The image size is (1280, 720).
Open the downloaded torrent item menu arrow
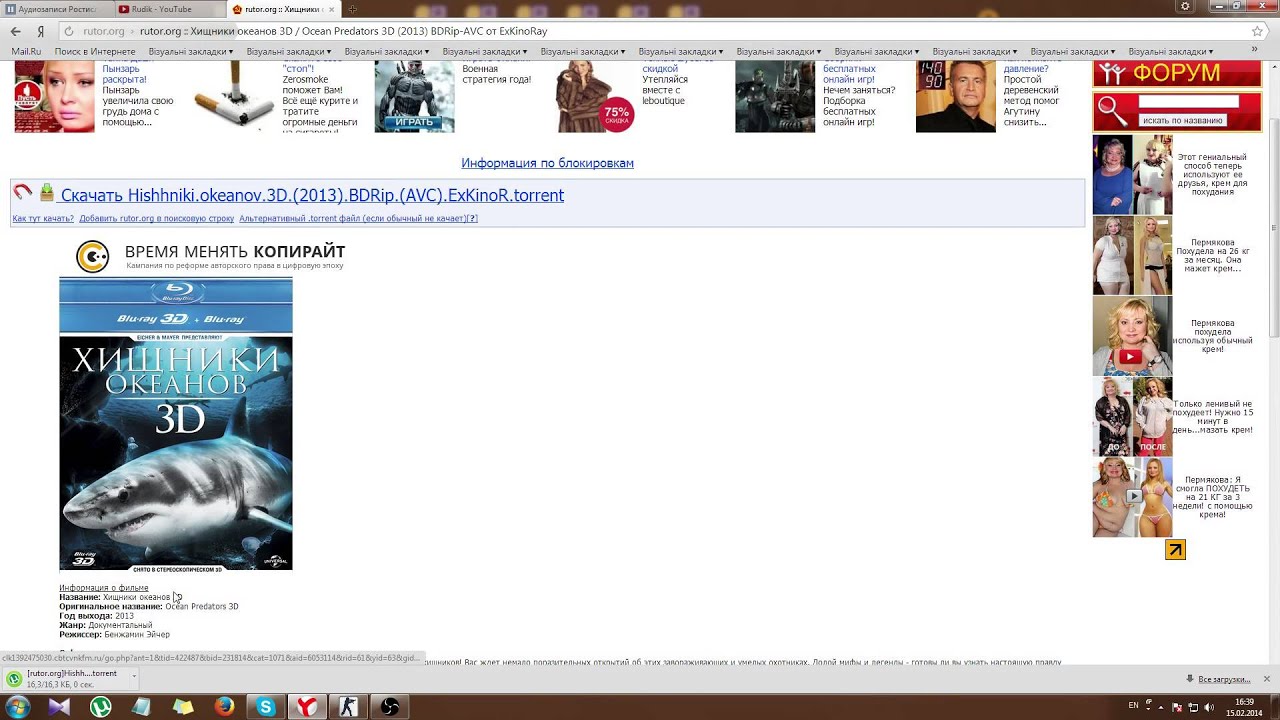133,674
